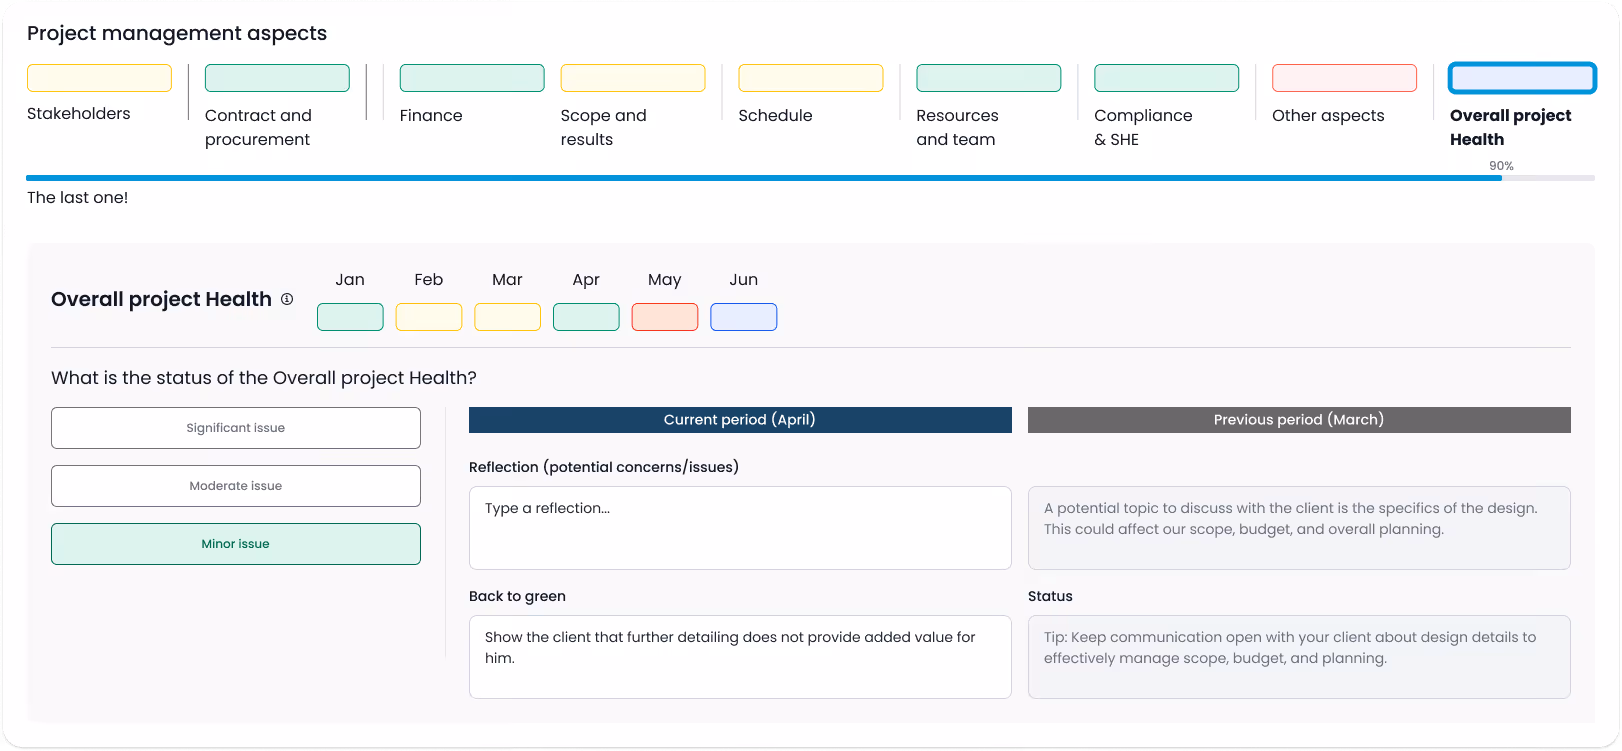
Task: Click the blue Jun month status box
Action: [744, 317]
